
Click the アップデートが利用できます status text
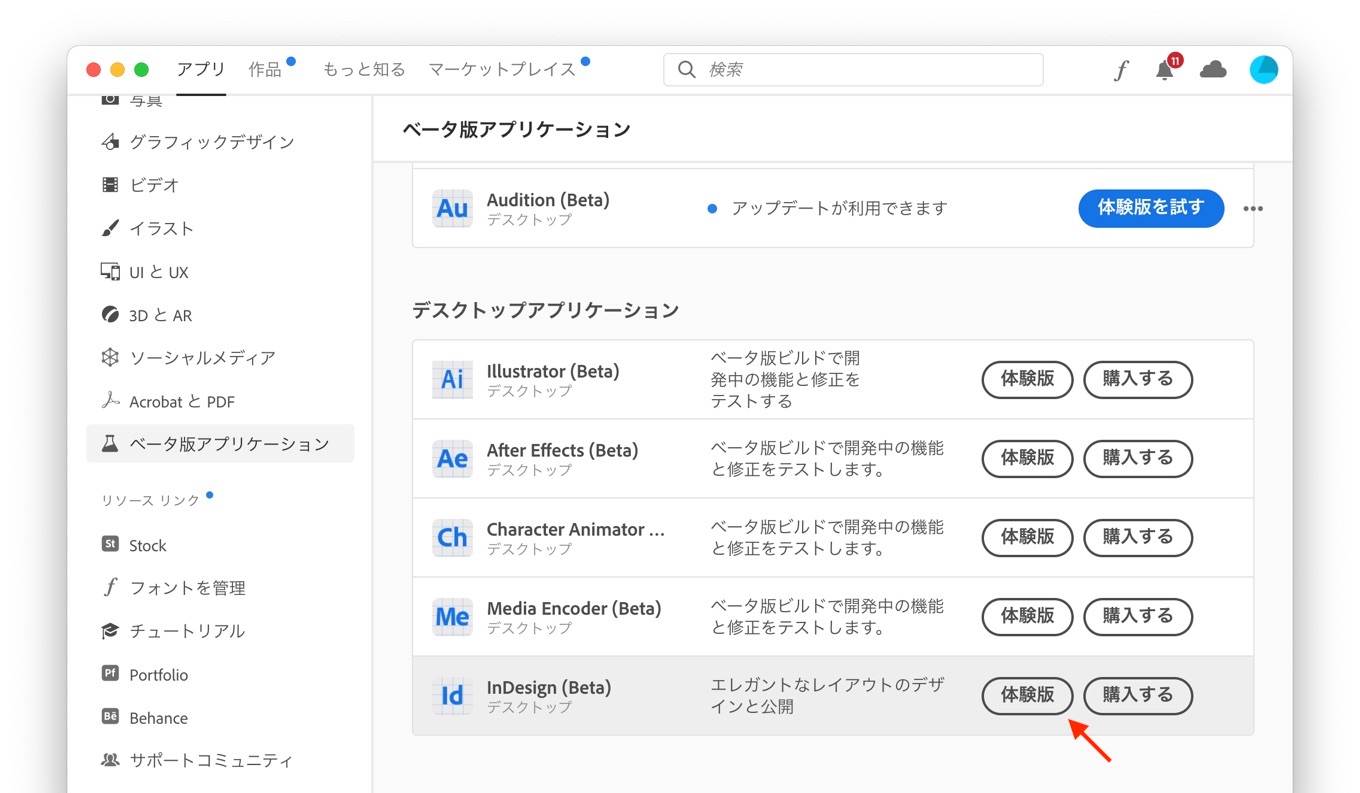pyautogui.click(x=839, y=208)
